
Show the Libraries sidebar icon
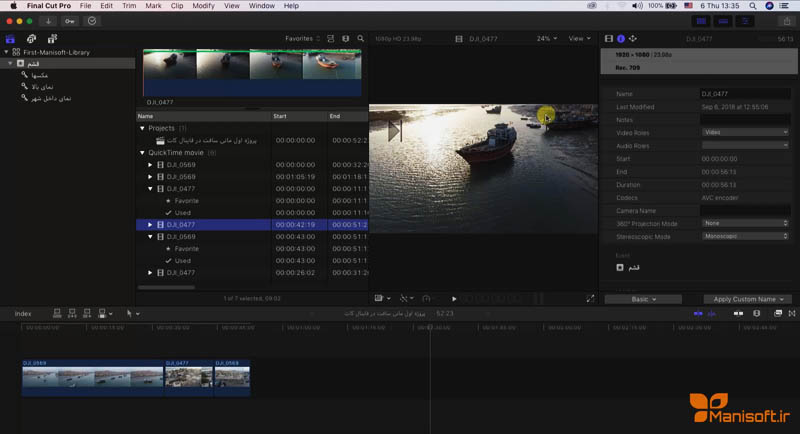[10, 39]
